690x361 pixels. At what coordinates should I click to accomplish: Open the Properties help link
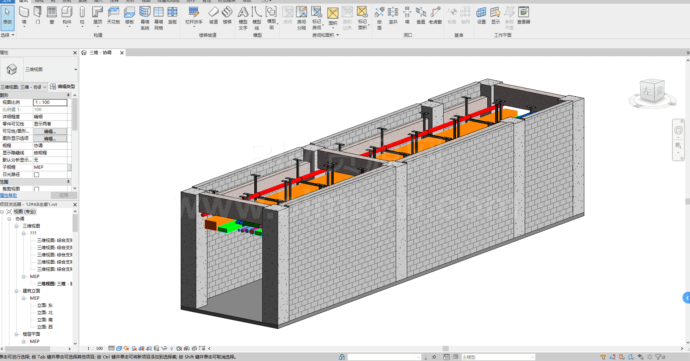tap(9, 195)
